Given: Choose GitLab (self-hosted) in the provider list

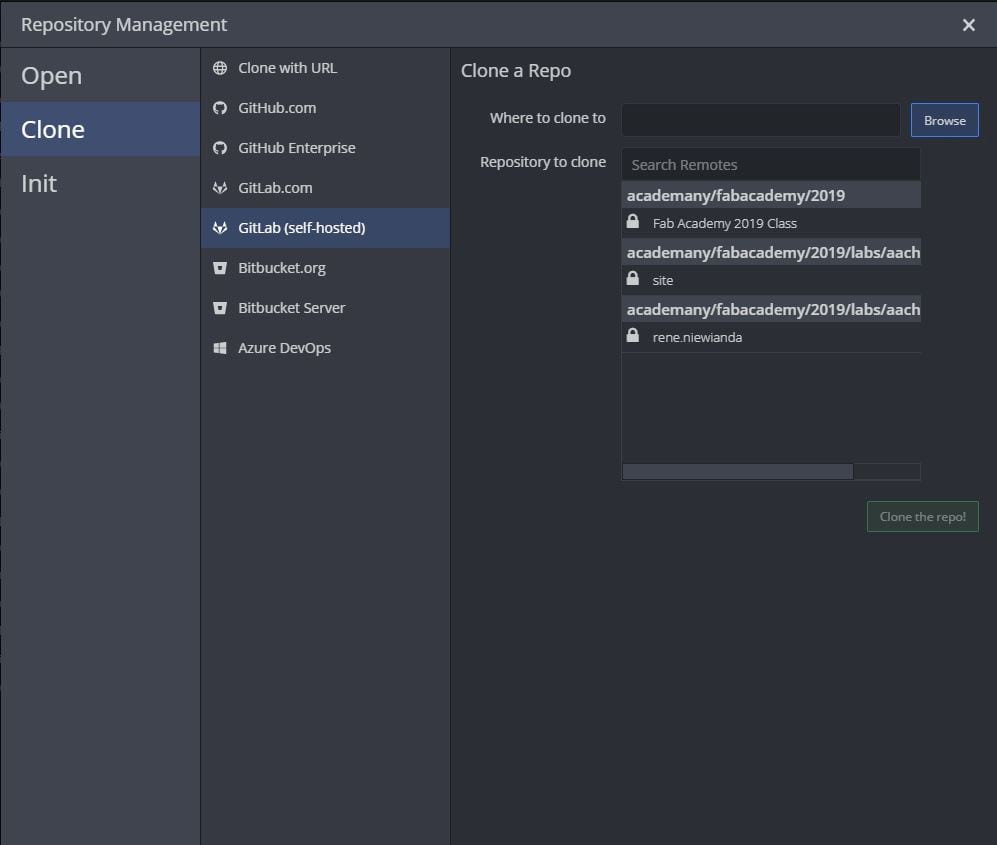Looking at the screenshot, I should [x=301, y=228].
